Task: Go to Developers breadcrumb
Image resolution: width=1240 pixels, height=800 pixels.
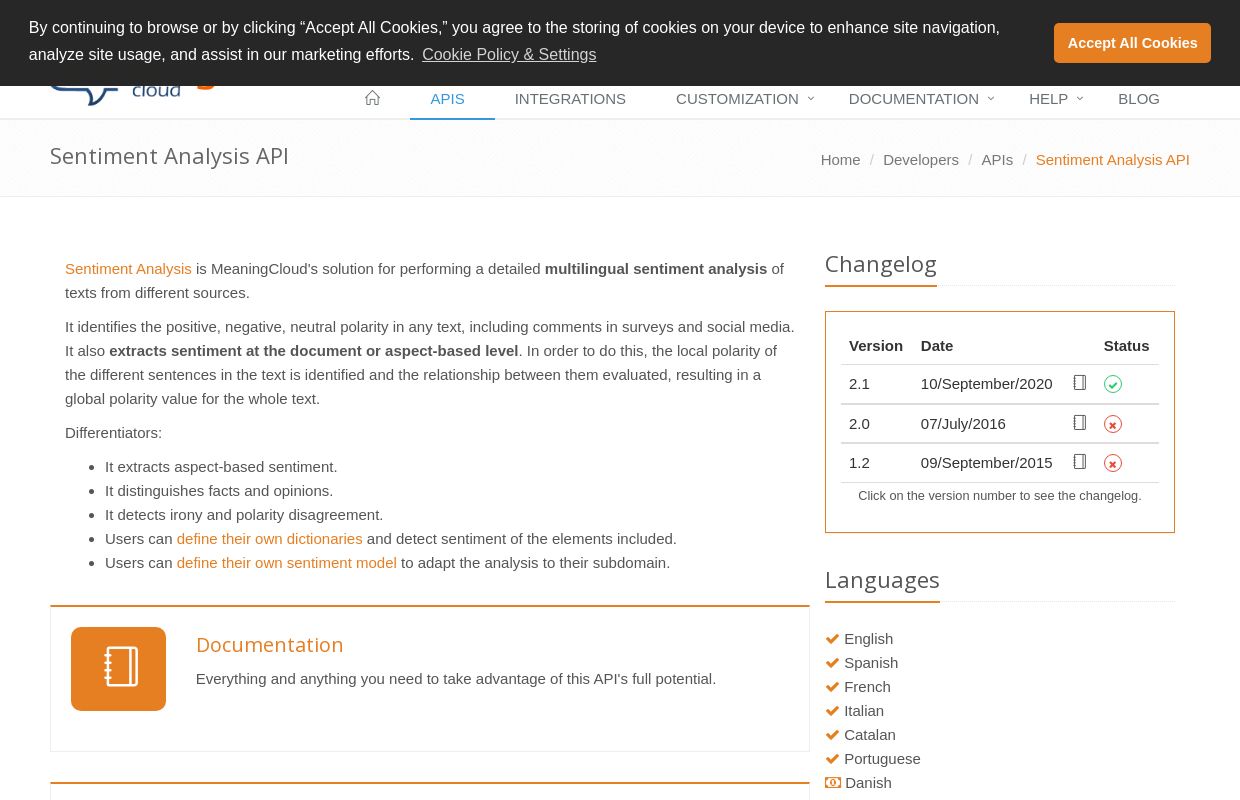Action: coord(920,159)
